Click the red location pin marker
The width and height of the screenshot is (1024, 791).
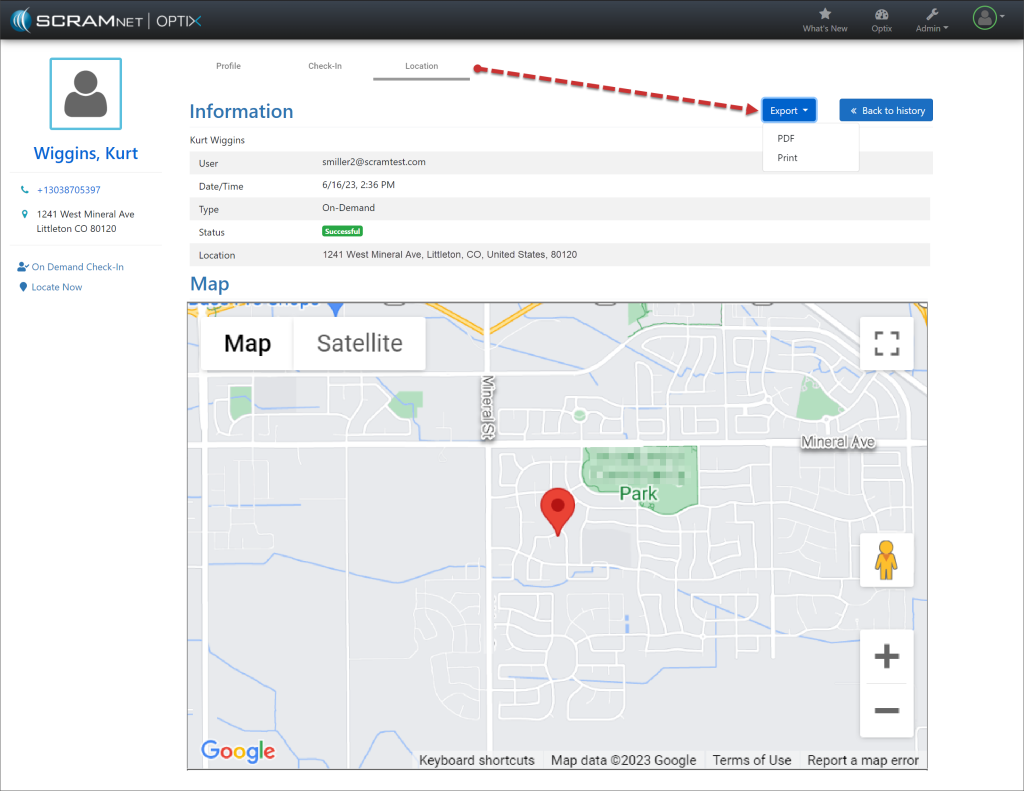(x=557, y=510)
